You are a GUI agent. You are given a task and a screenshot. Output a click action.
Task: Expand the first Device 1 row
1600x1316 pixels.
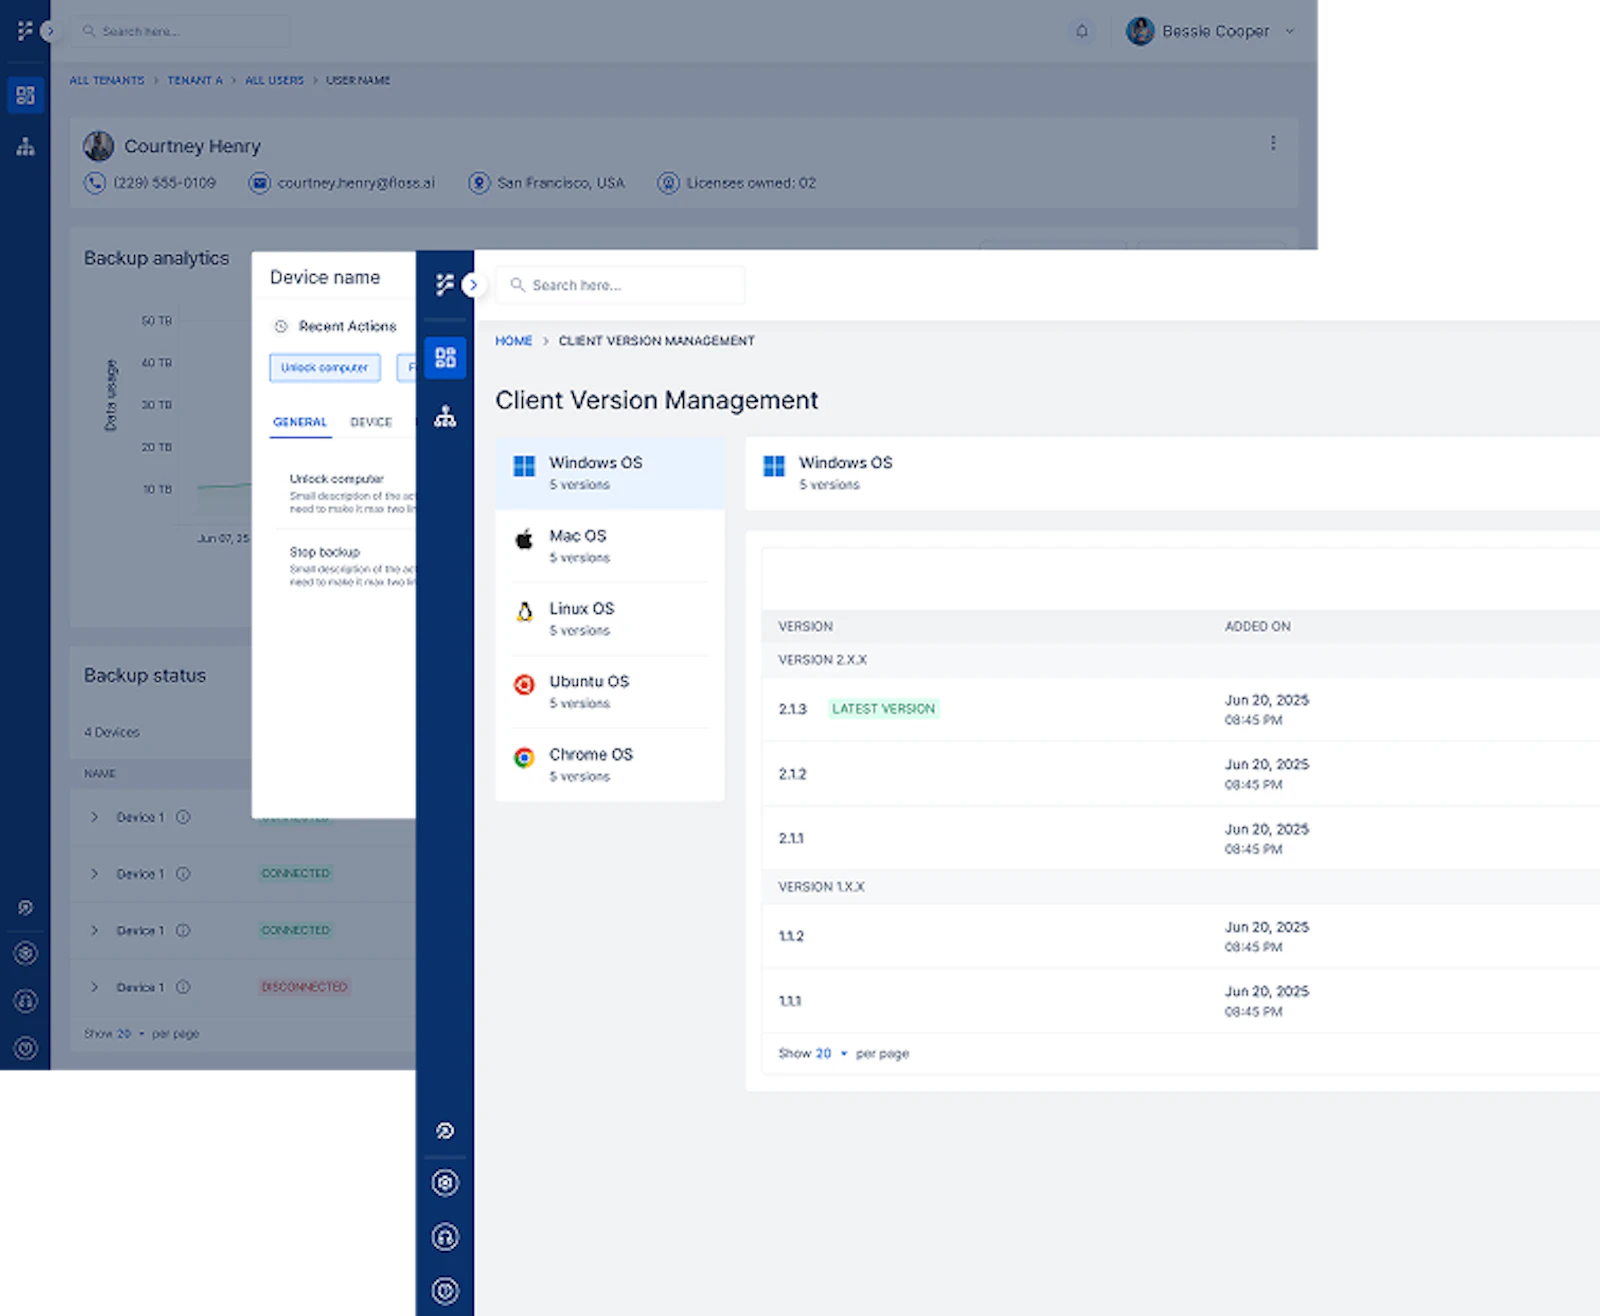coord(95,817)
